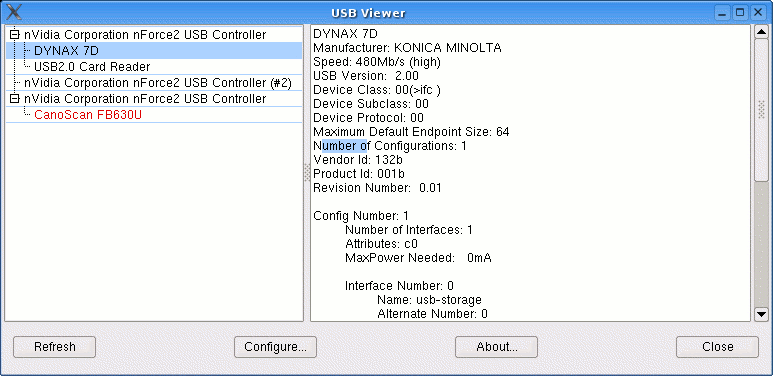Click 'MaxPower Needed: 0mA' line
This screenshot has width=773, height=376.
coord(418,258)
